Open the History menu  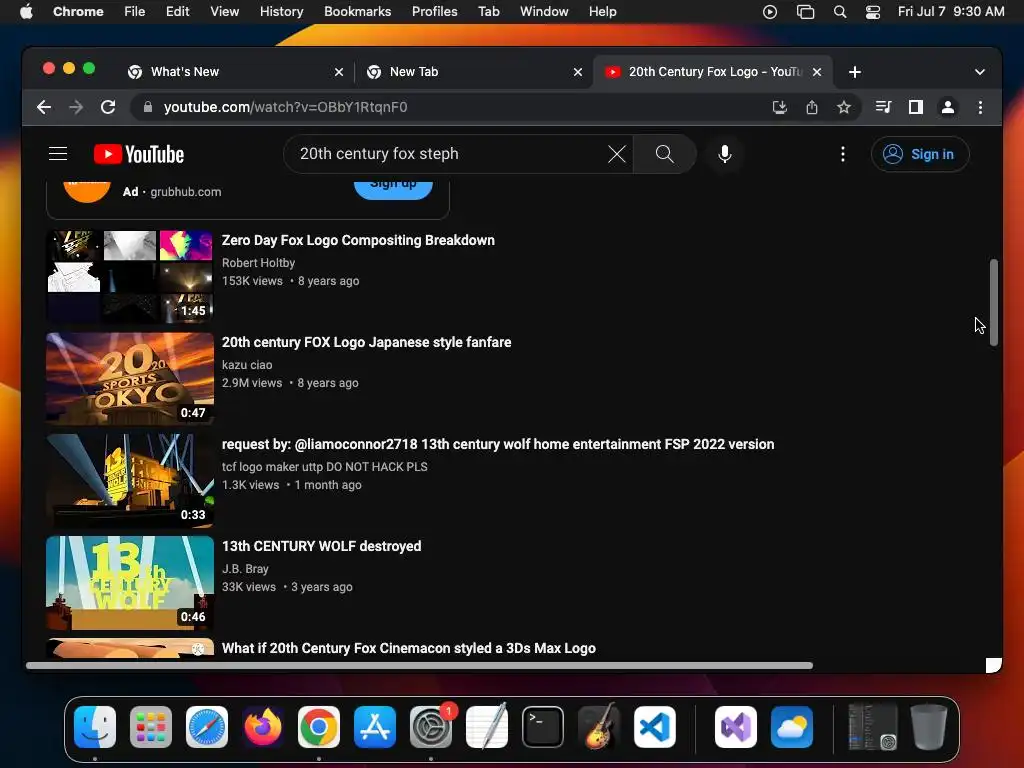click(281, 12)
